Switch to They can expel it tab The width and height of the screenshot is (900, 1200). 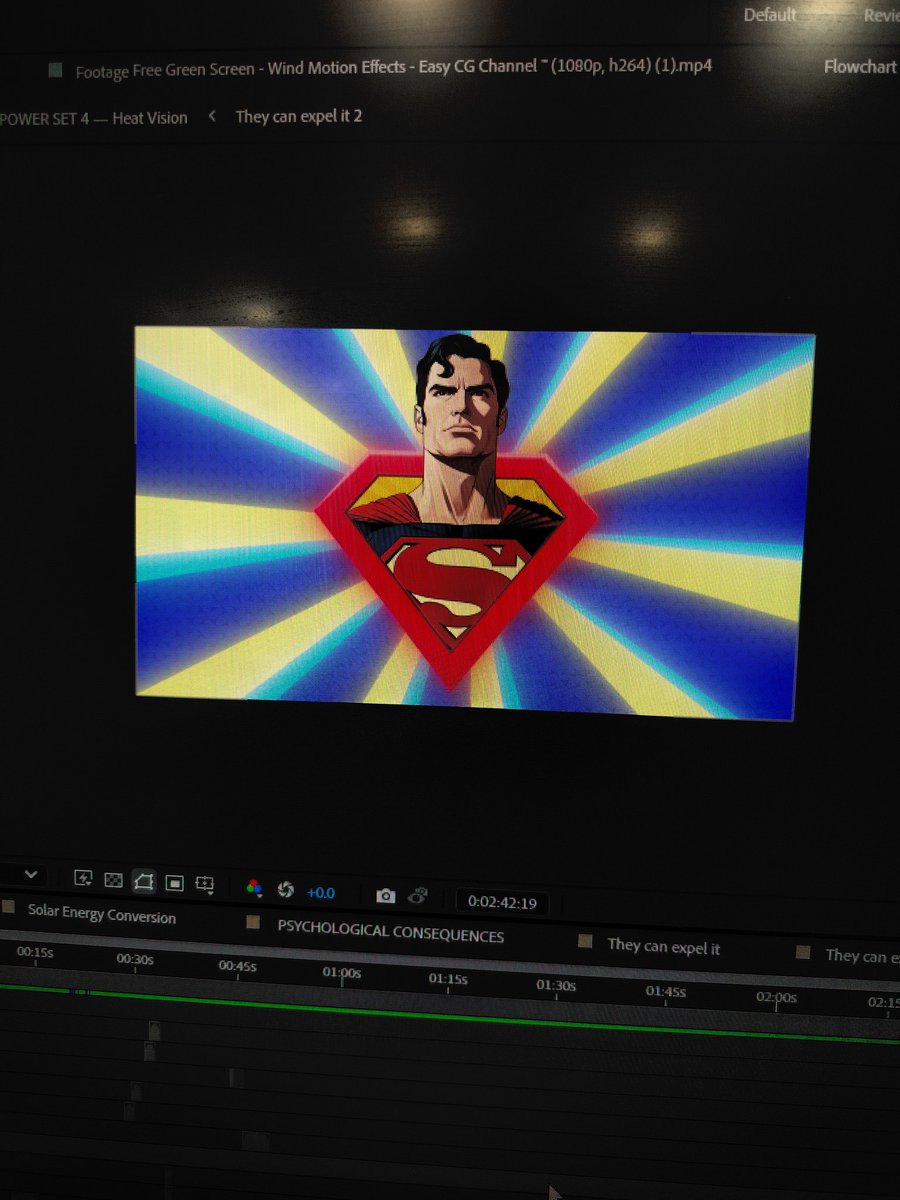click(x=663, y=946)
